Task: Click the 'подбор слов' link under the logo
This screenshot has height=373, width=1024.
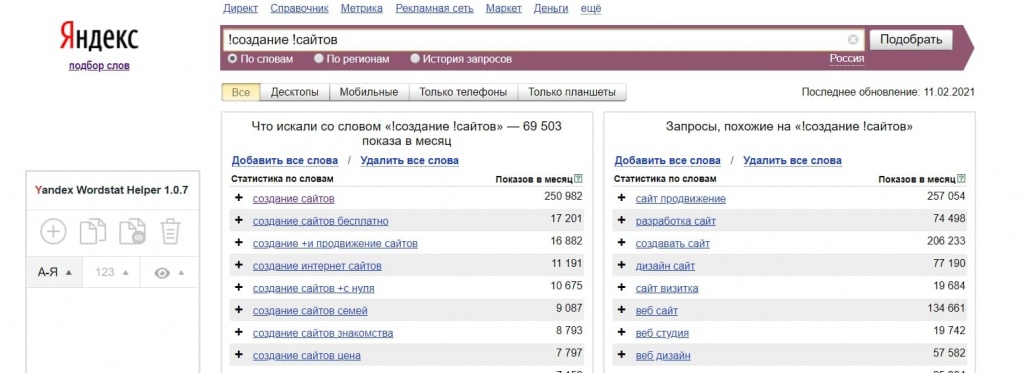Action: pyautogui.click(x=99, y=66)
